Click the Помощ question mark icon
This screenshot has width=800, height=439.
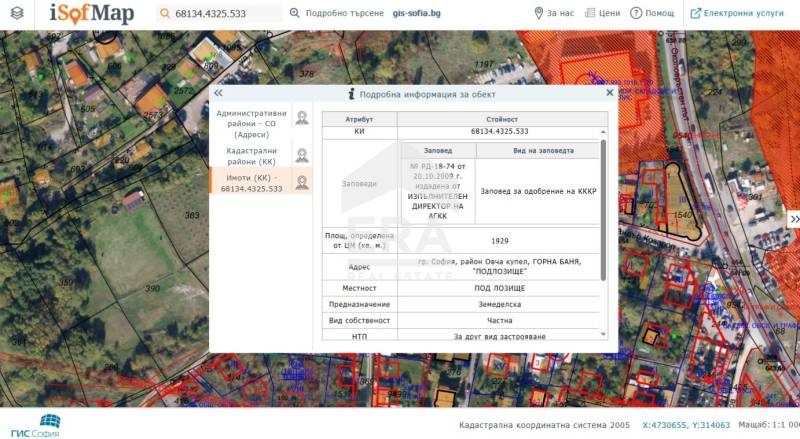[637, 14]
